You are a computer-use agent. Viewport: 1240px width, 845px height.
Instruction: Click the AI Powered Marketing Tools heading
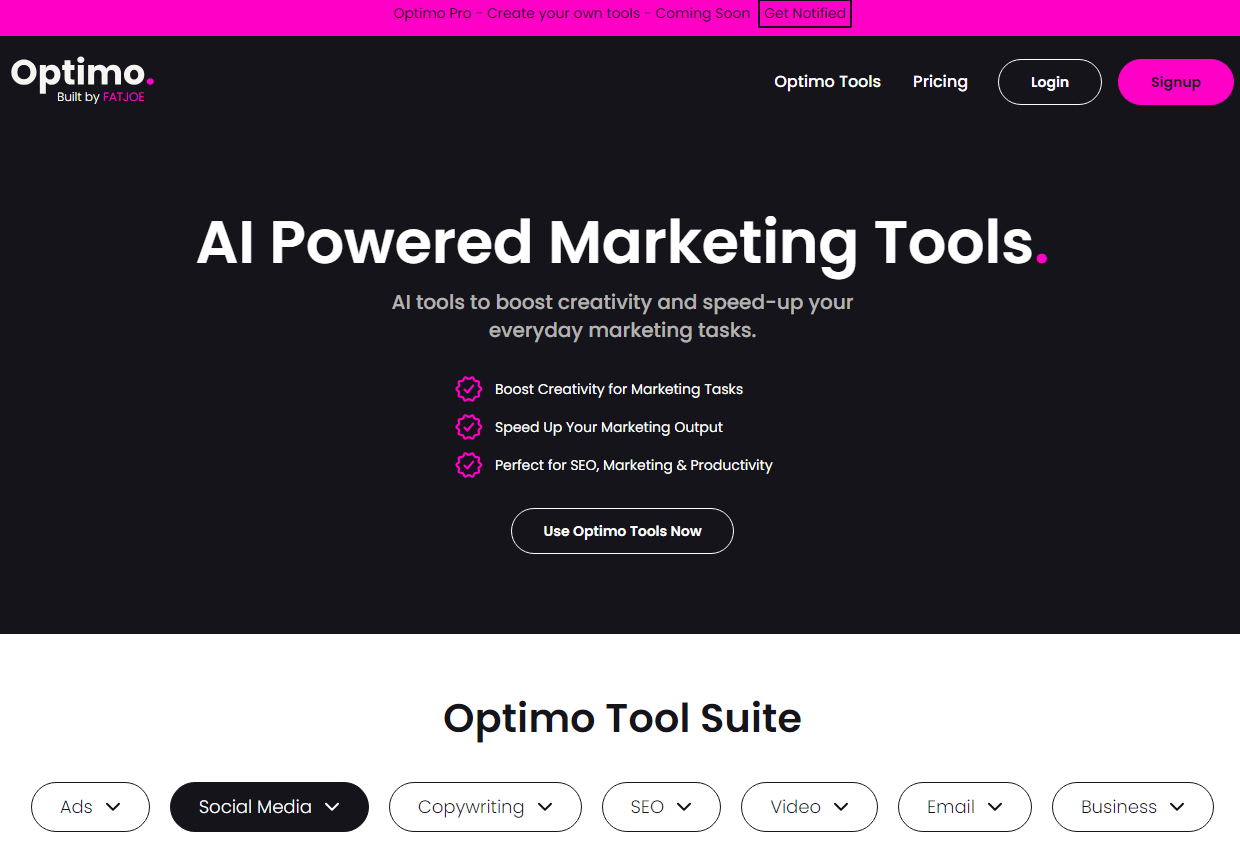[x=622, y=242]
